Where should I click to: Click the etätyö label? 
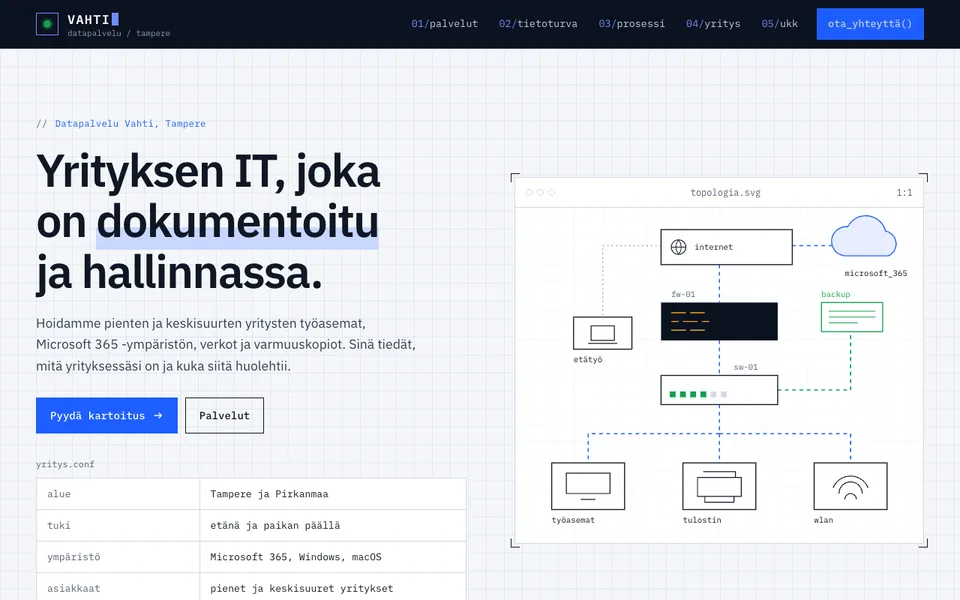tap(588, 359)
